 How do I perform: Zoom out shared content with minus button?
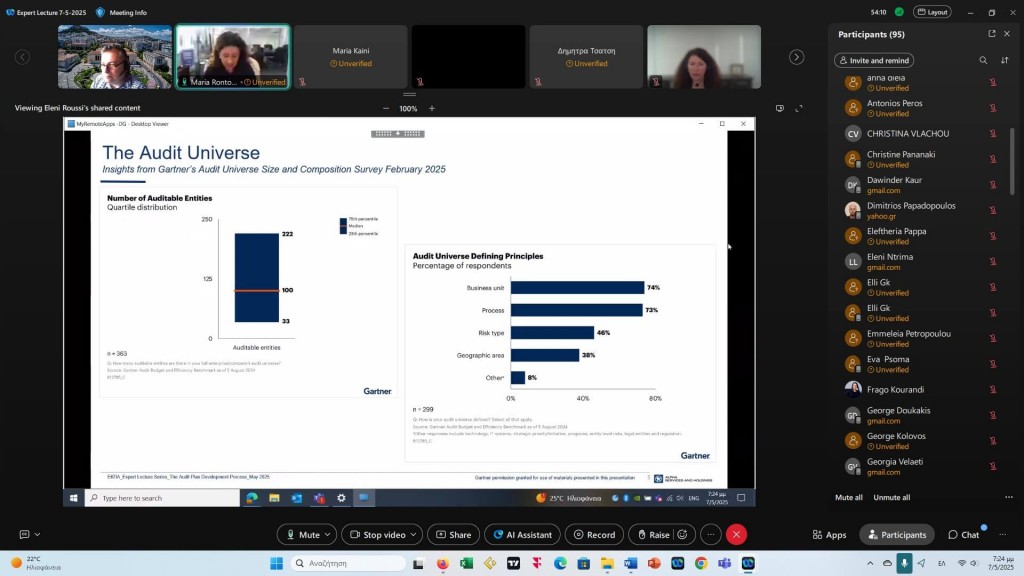tap(386, 108)
